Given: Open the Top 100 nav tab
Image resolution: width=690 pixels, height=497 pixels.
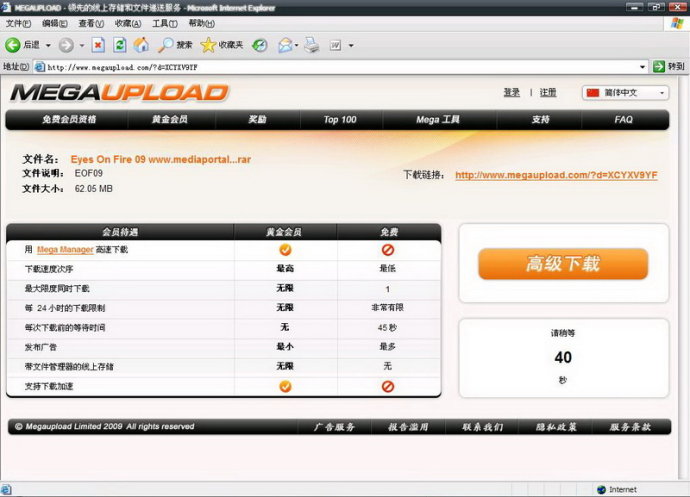Looking at the screenshot, I should [340, 119].
